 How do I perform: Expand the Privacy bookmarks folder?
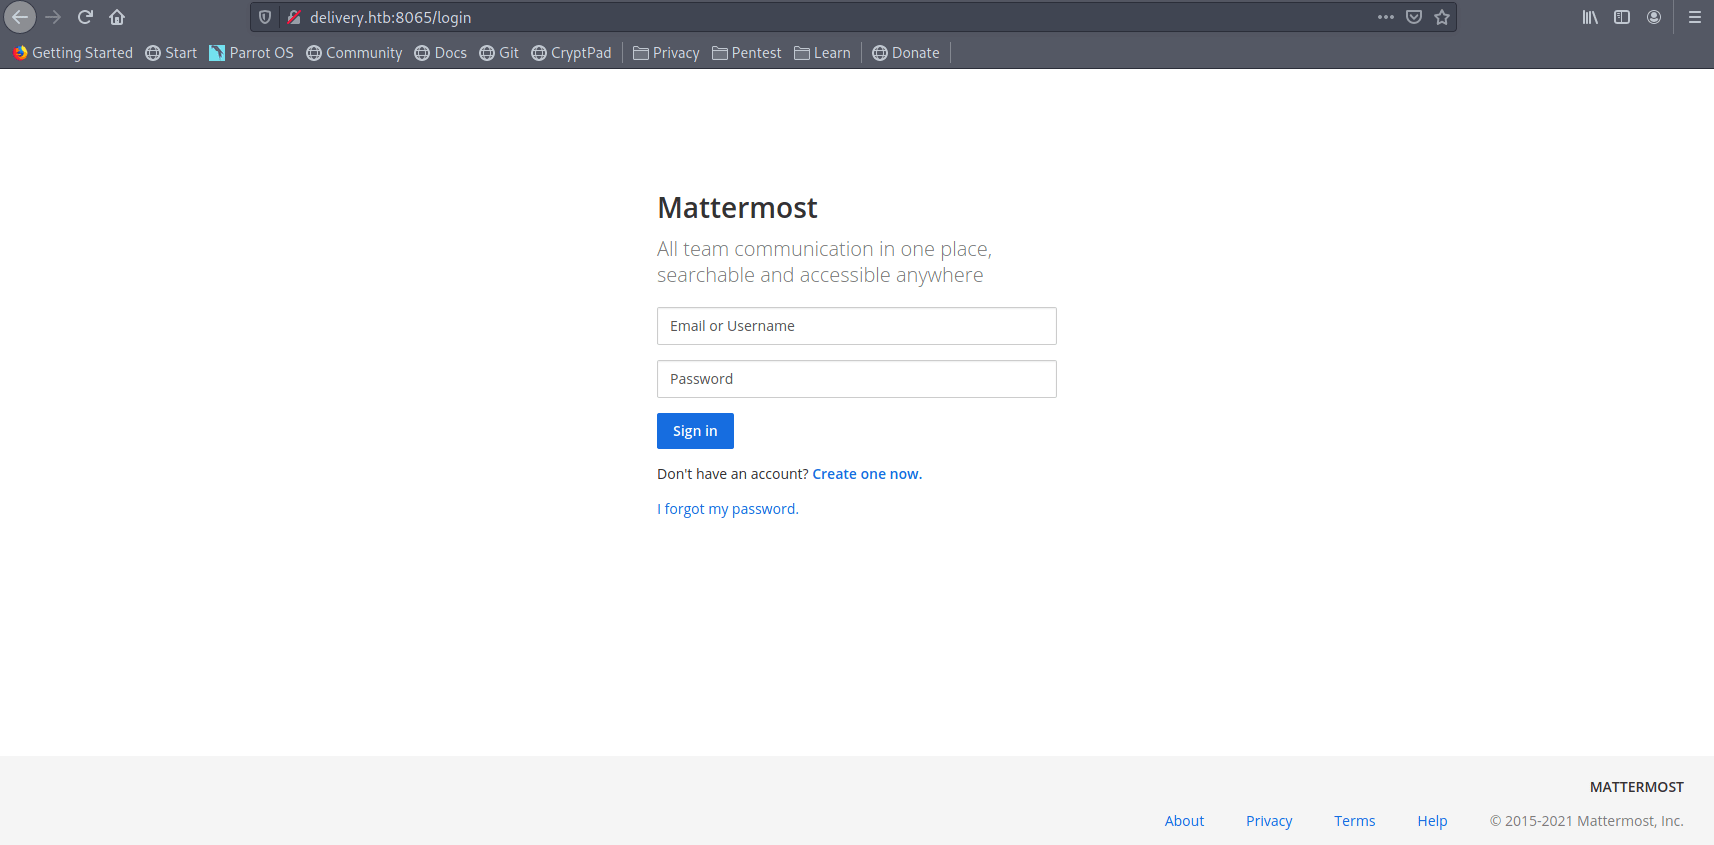666,53
